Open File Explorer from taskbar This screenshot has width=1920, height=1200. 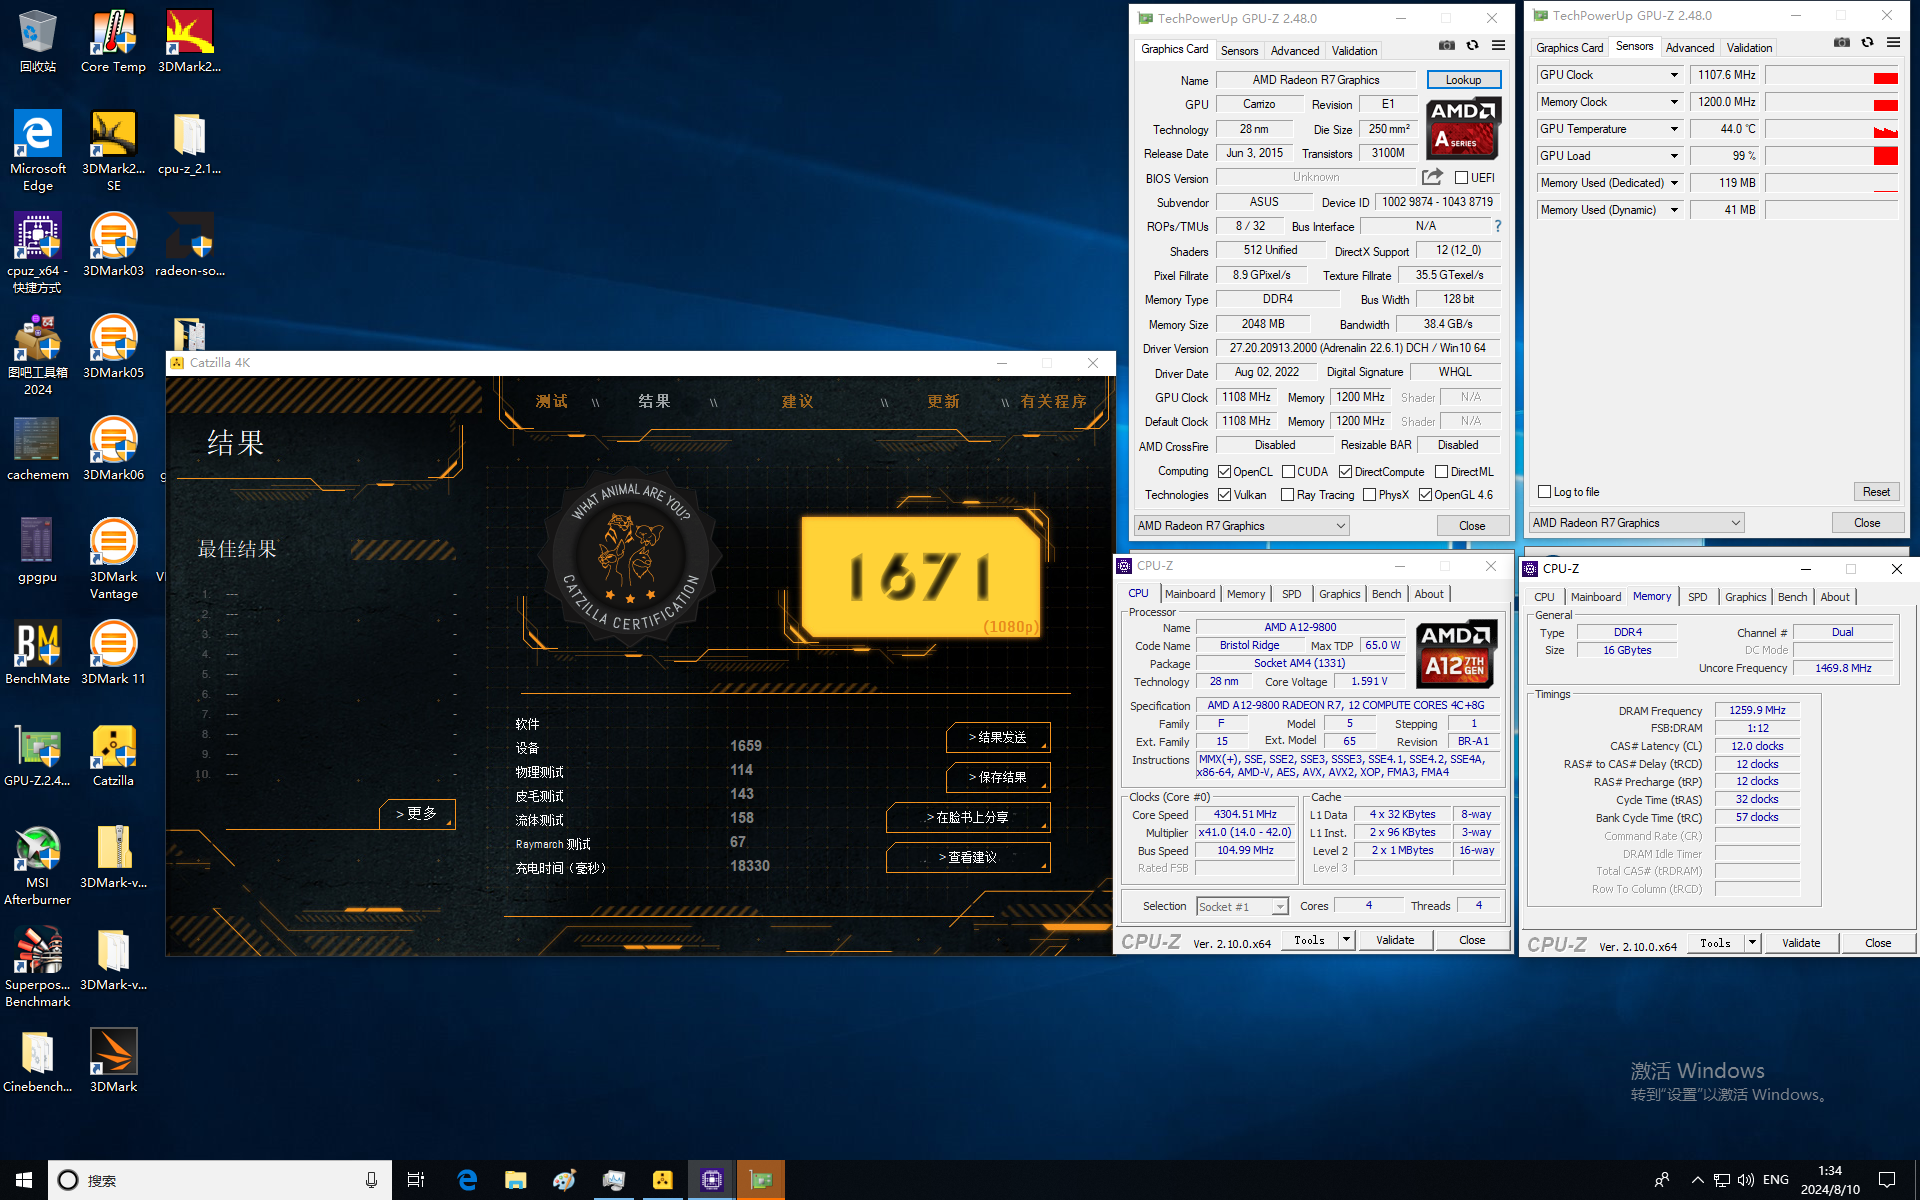[x=515, y=1180]
